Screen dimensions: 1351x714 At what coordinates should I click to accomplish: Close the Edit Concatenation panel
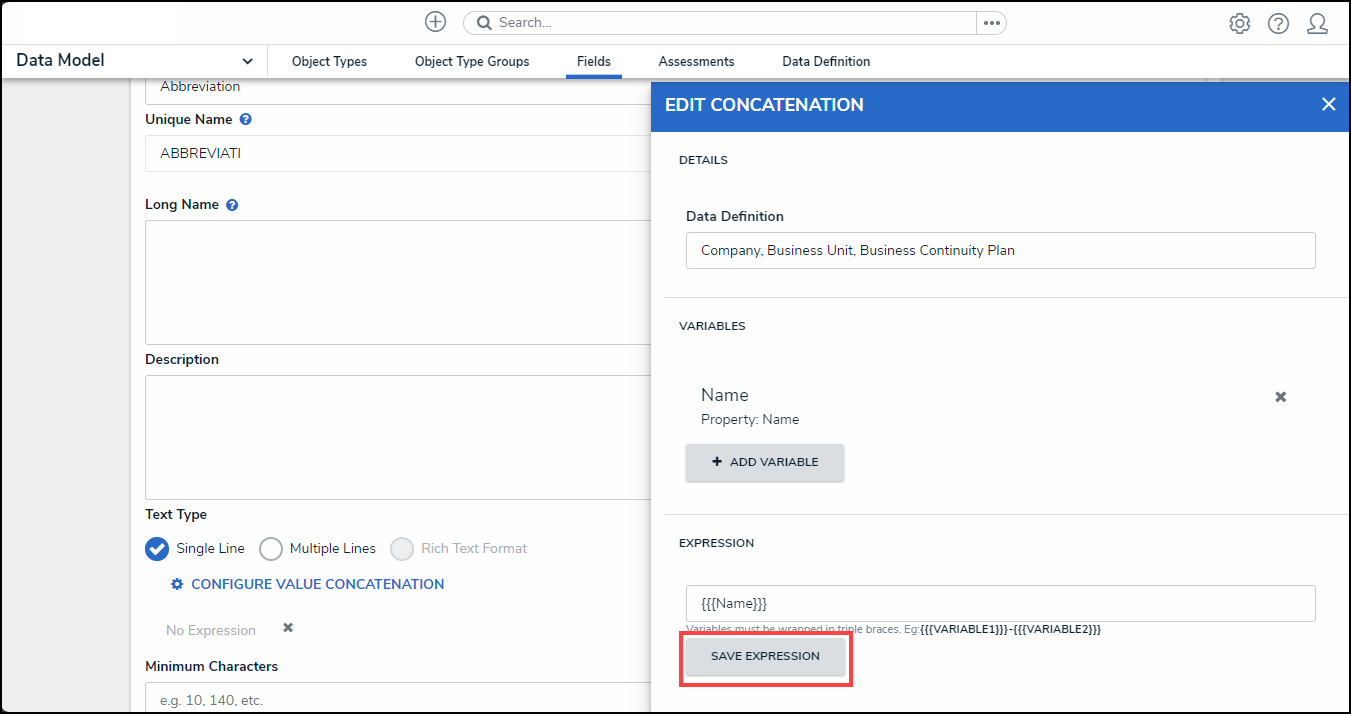[1328, 104]
